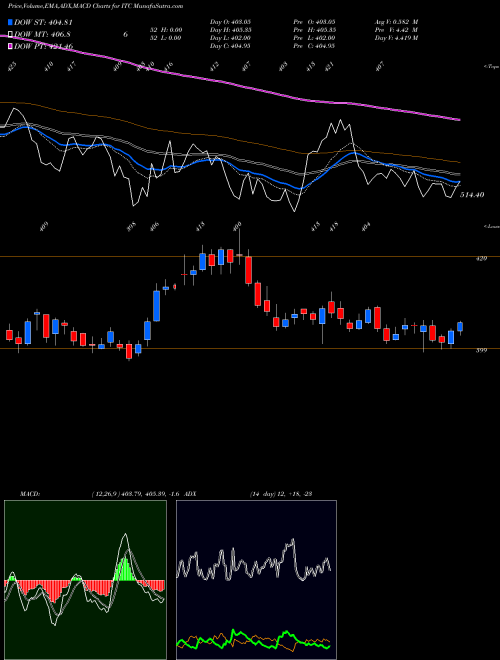The image size is (500, 660).
Task: Click the MACD '(12,26,9)' parameter values text
Action: [x=136, y=494]
